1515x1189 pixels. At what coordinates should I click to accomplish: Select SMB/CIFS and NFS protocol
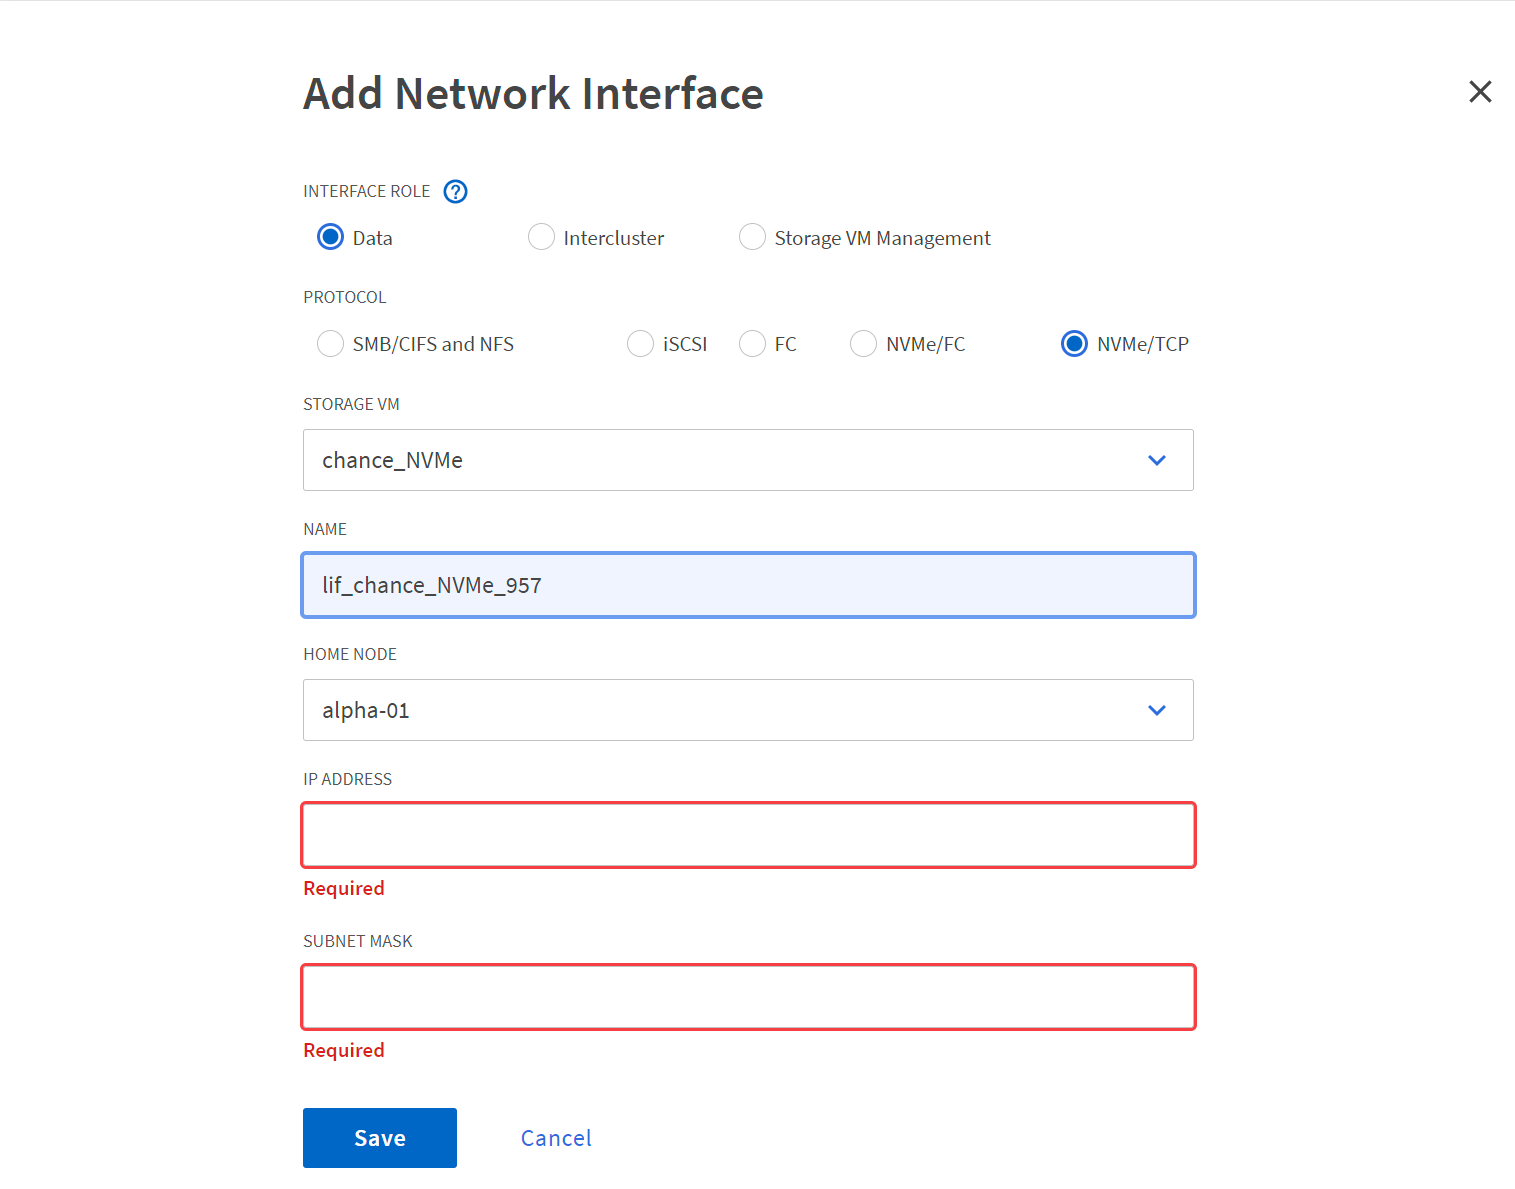pos(330,344)
